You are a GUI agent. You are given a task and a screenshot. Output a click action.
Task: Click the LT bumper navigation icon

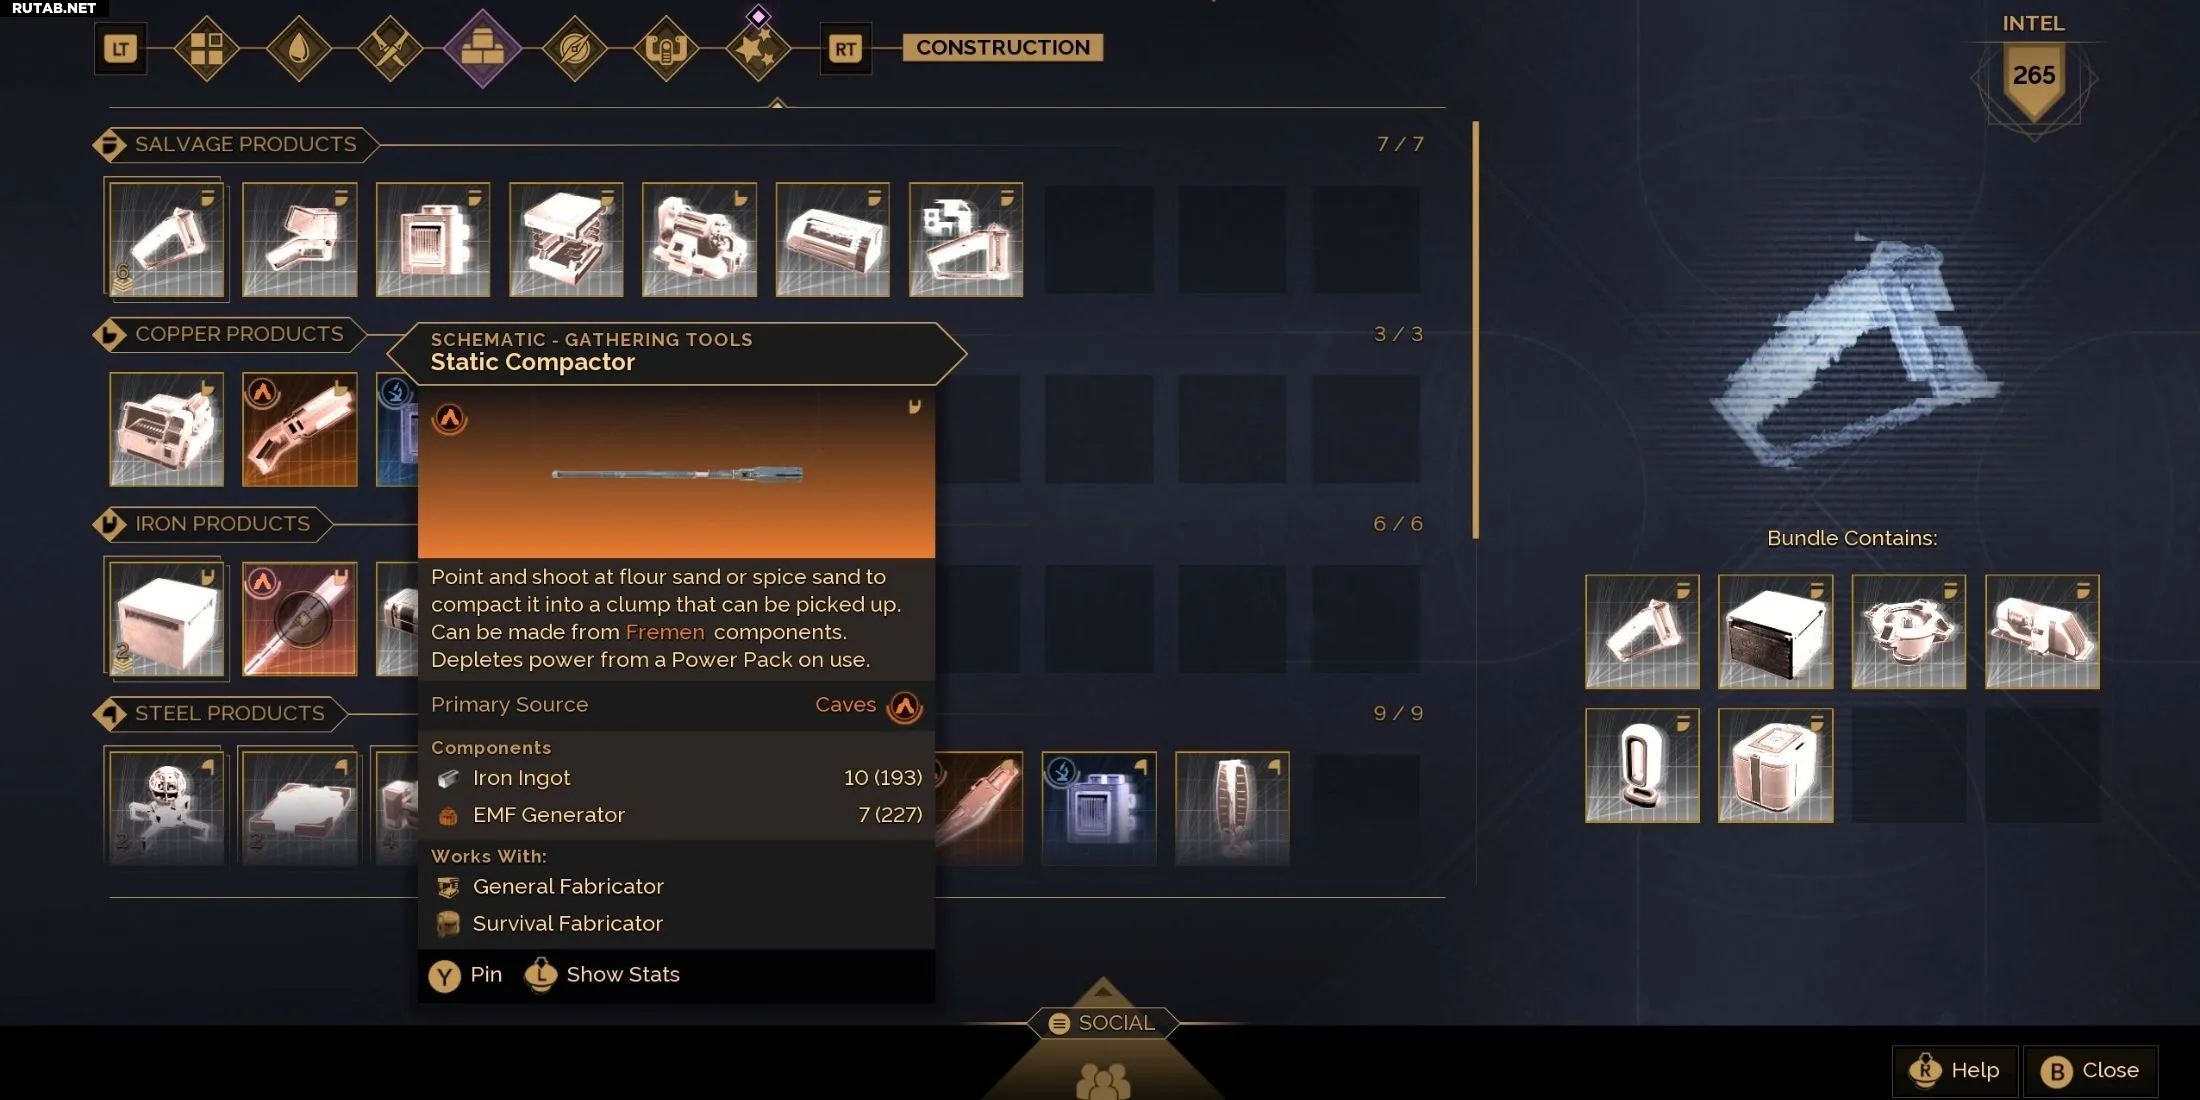[120, 48]
